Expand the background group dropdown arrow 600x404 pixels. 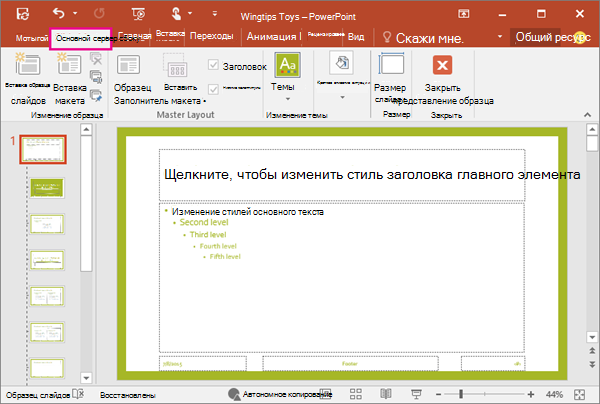point(342,98)
